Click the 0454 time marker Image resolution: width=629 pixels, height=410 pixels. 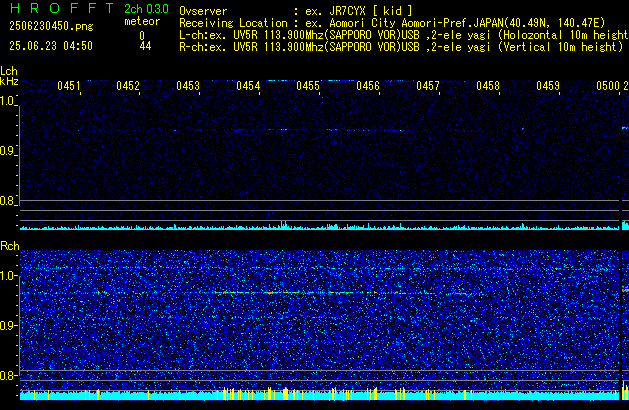[248, 86]
